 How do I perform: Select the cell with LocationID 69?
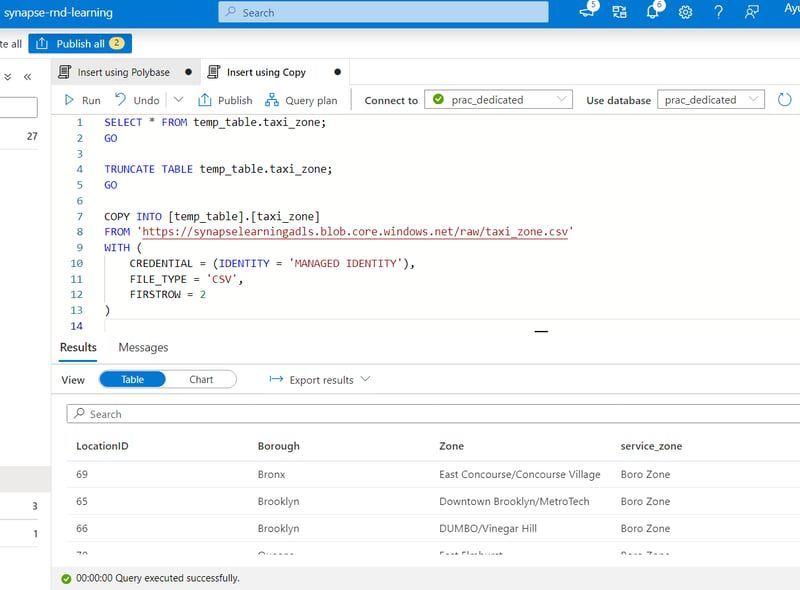click(x=82, y=474)
